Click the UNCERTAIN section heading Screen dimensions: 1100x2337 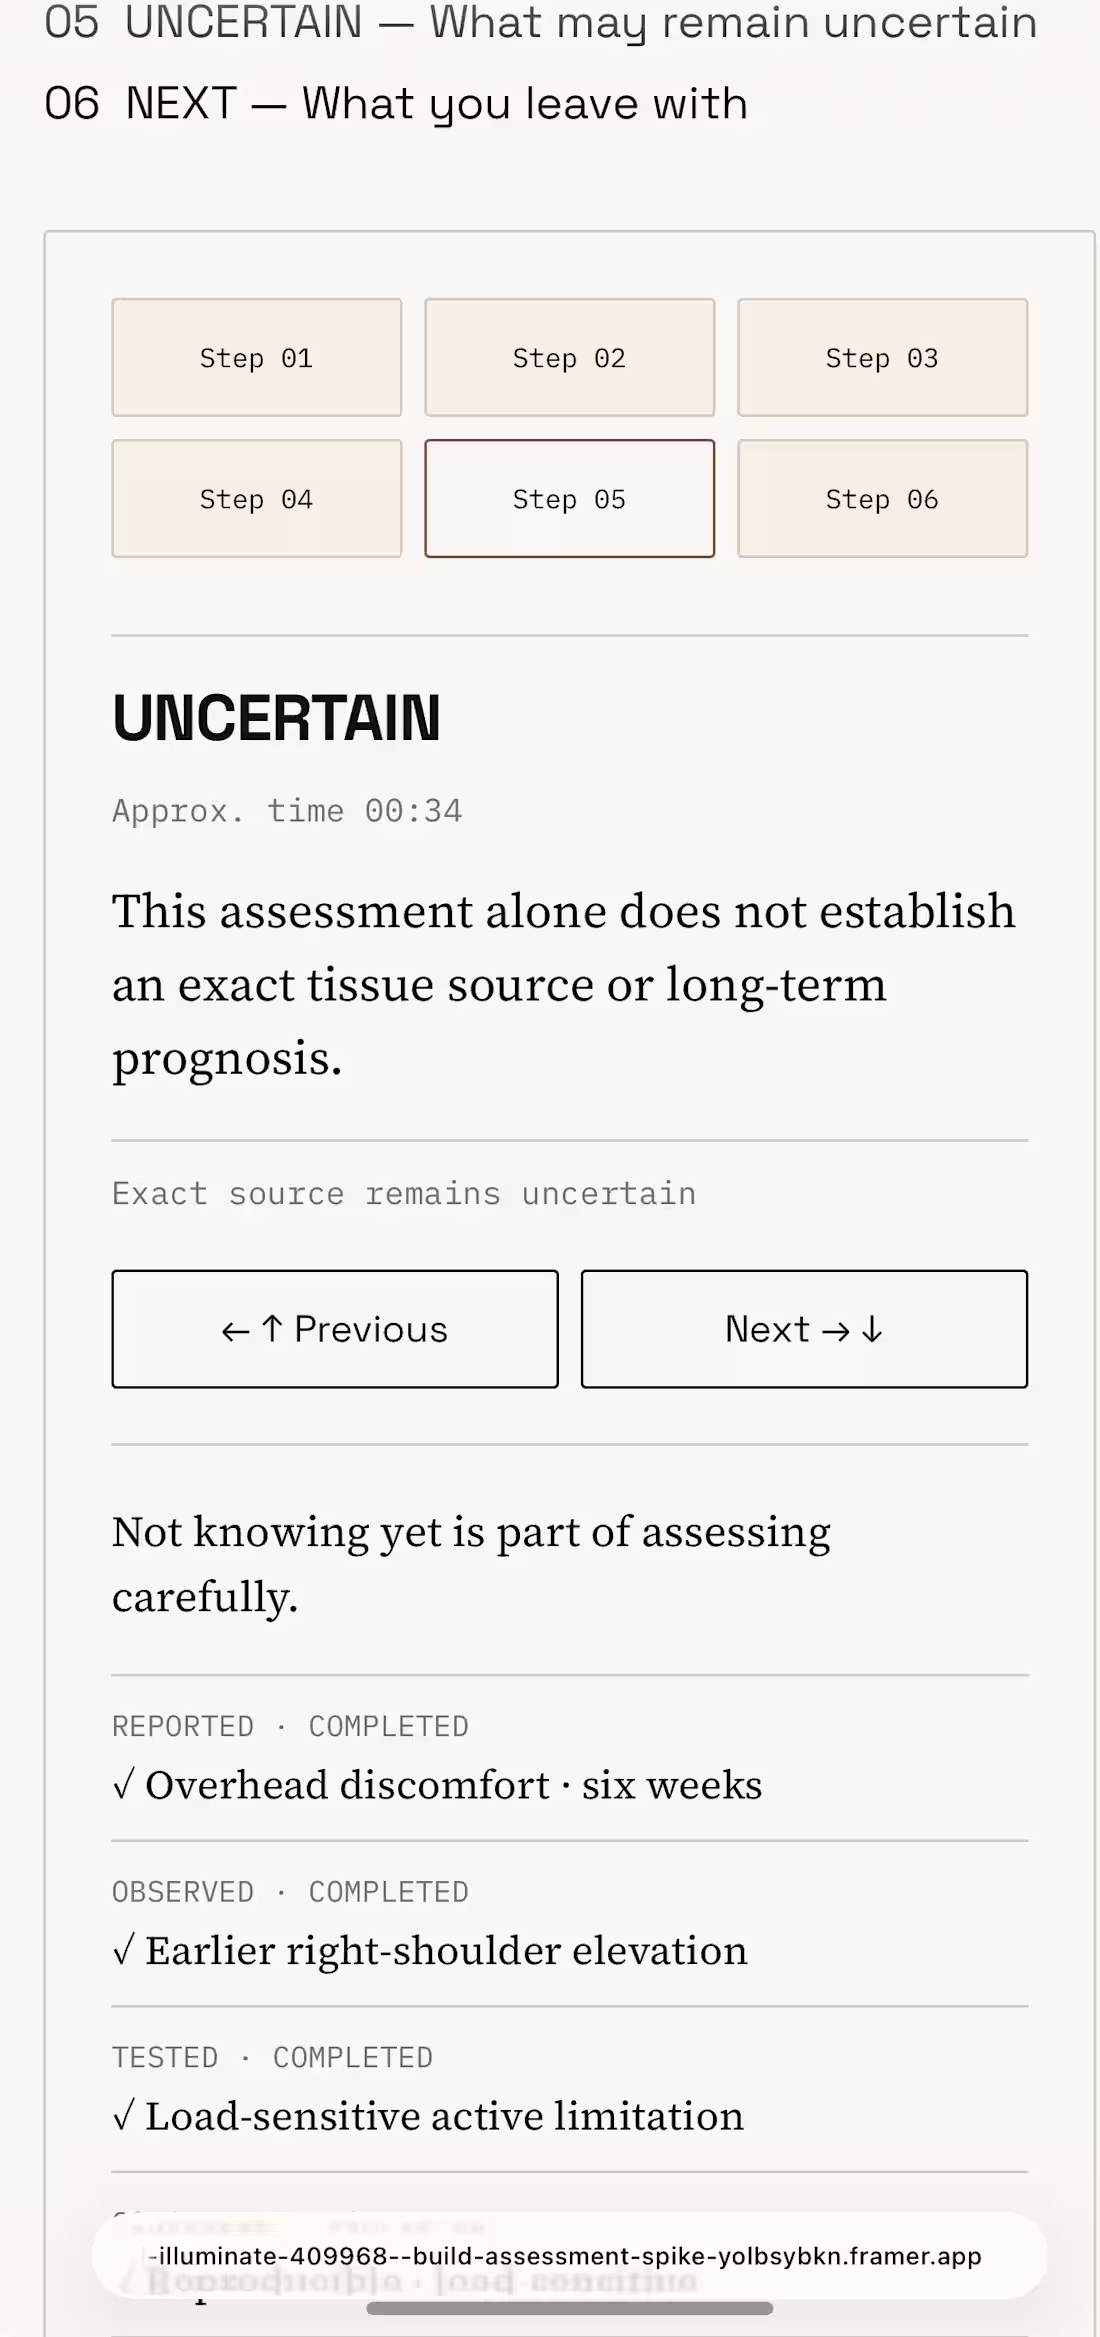coord(276,718)
